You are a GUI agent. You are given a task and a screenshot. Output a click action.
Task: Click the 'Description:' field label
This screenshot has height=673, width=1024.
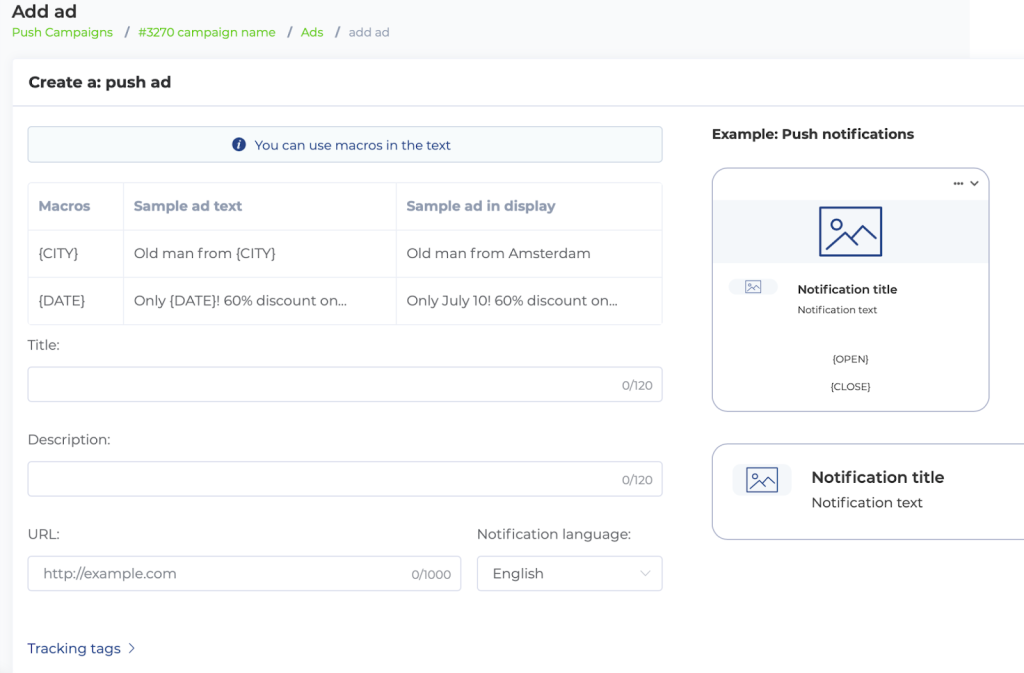69,439
